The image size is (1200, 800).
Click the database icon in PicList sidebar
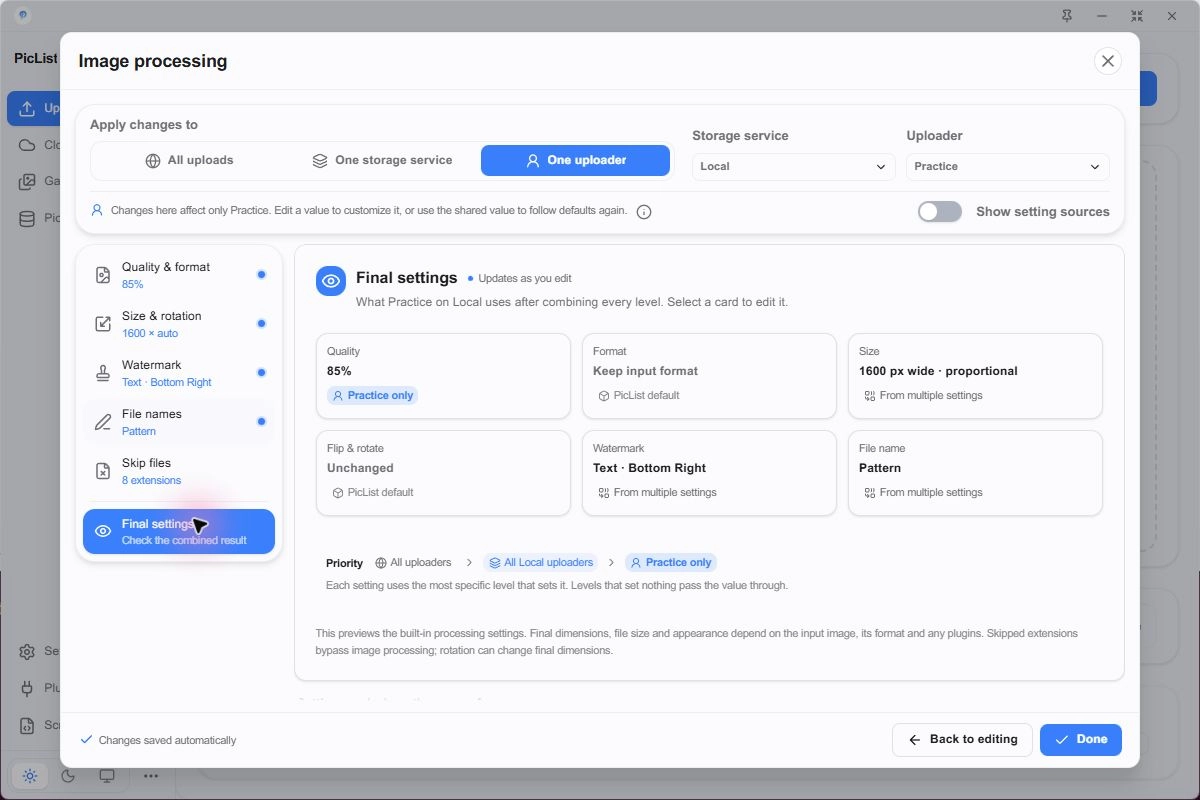(x=27, y=219)
